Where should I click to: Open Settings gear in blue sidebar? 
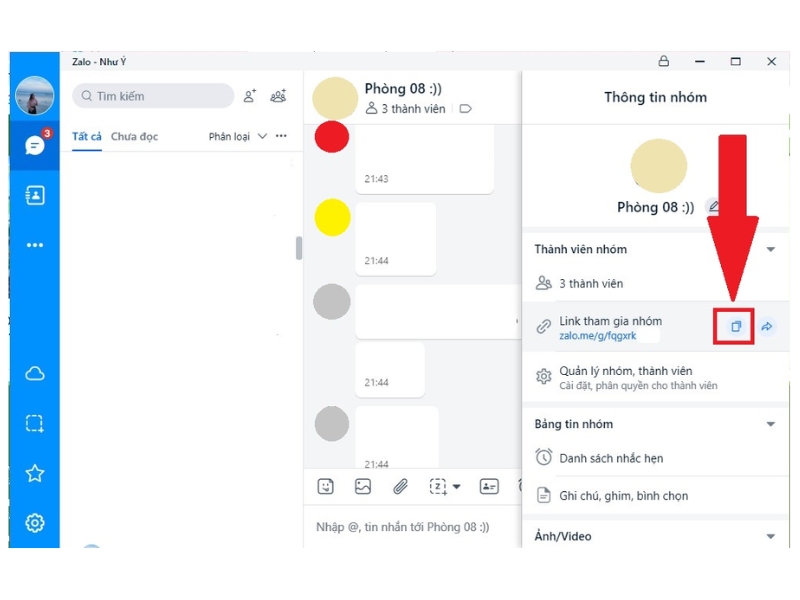tap(35, 523)
